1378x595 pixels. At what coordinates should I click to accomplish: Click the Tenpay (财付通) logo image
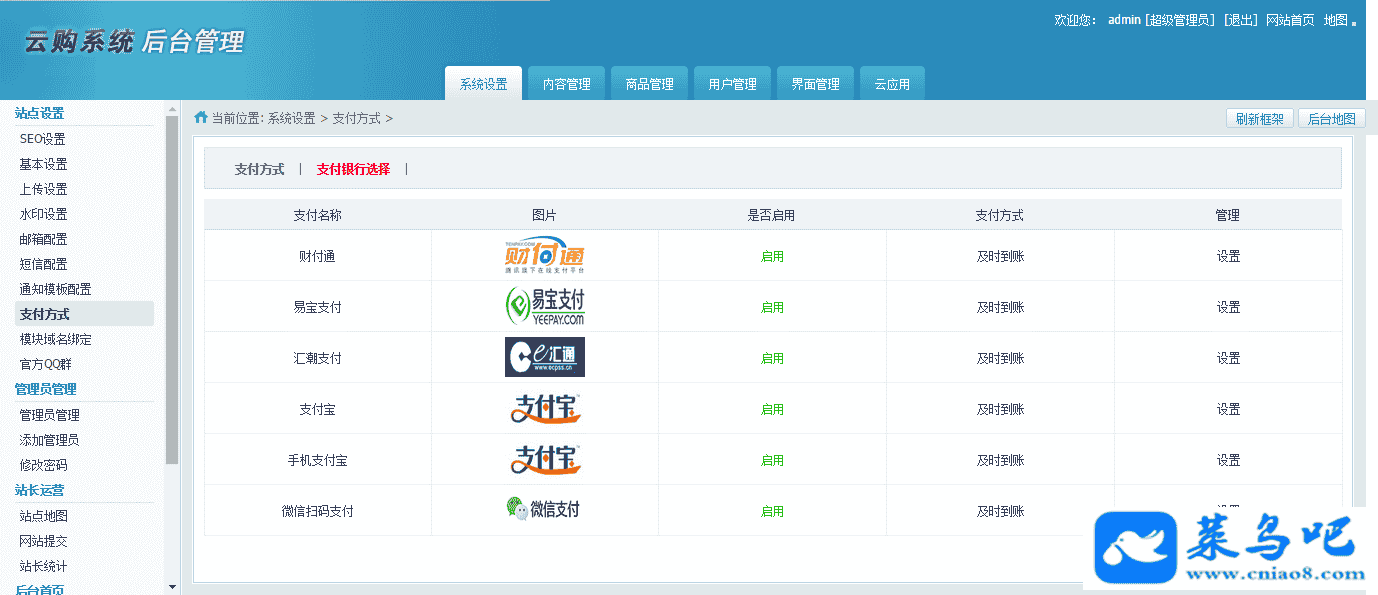point(544,256)
